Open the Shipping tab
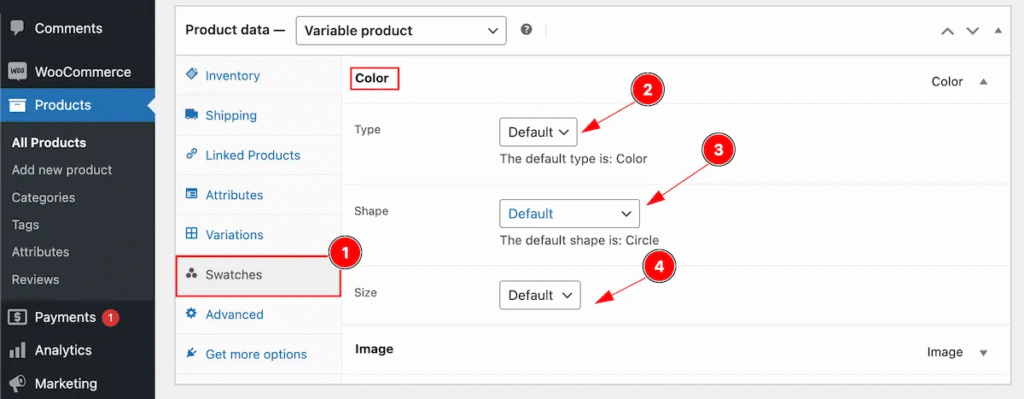 259,116
